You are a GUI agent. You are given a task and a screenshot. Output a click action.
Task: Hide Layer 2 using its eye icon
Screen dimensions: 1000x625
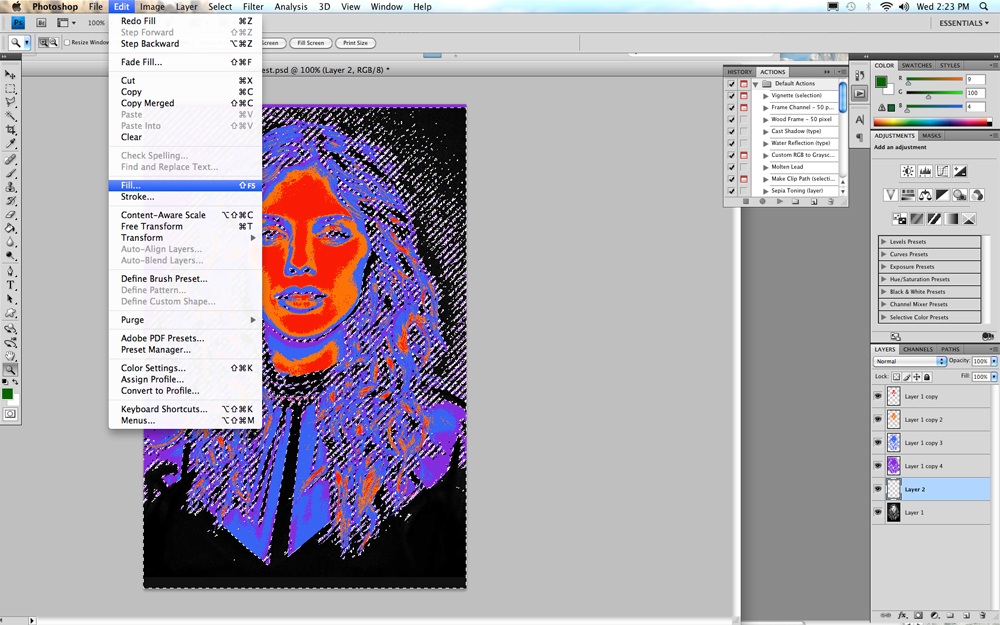878,489
